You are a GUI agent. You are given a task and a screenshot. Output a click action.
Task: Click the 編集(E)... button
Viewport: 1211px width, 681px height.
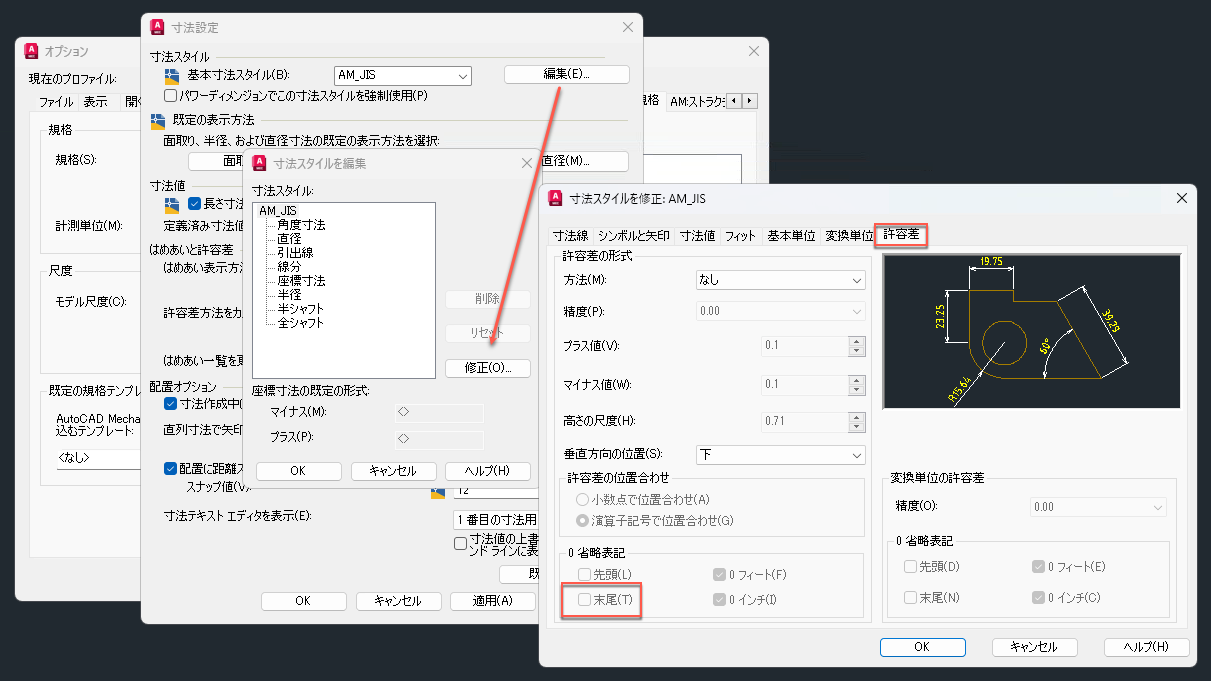(x=566, y=74)
